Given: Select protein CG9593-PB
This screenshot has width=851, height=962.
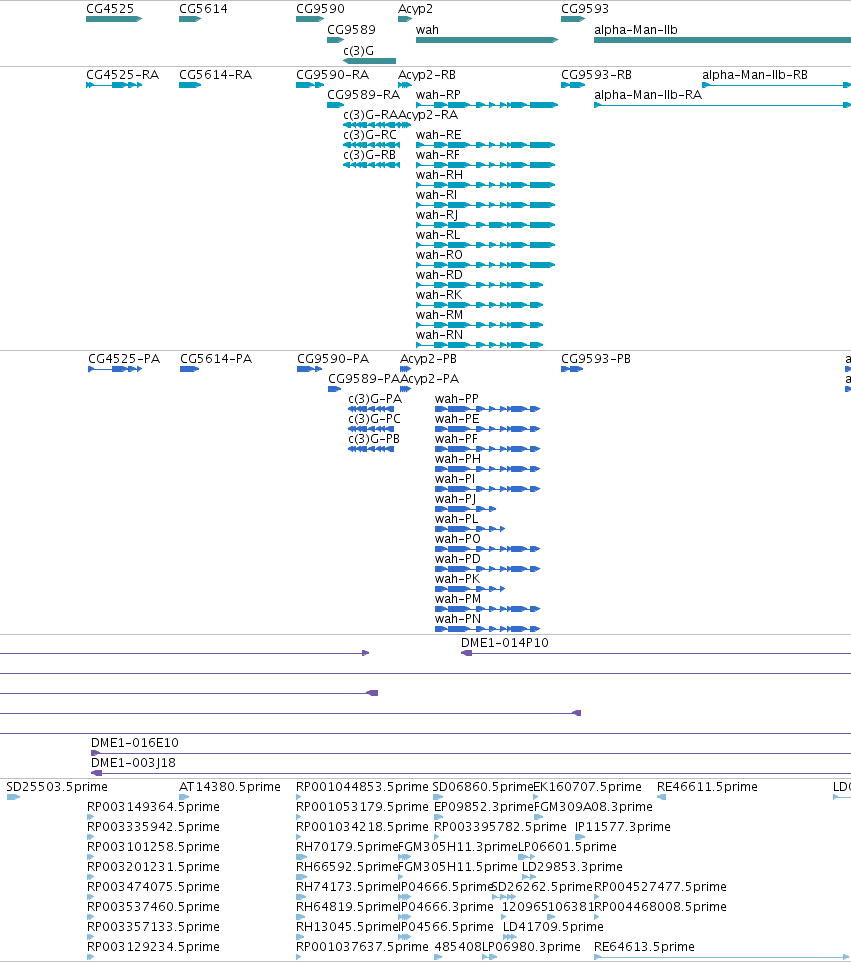Looking at the screenshot, I should click(x=572, y=369).
